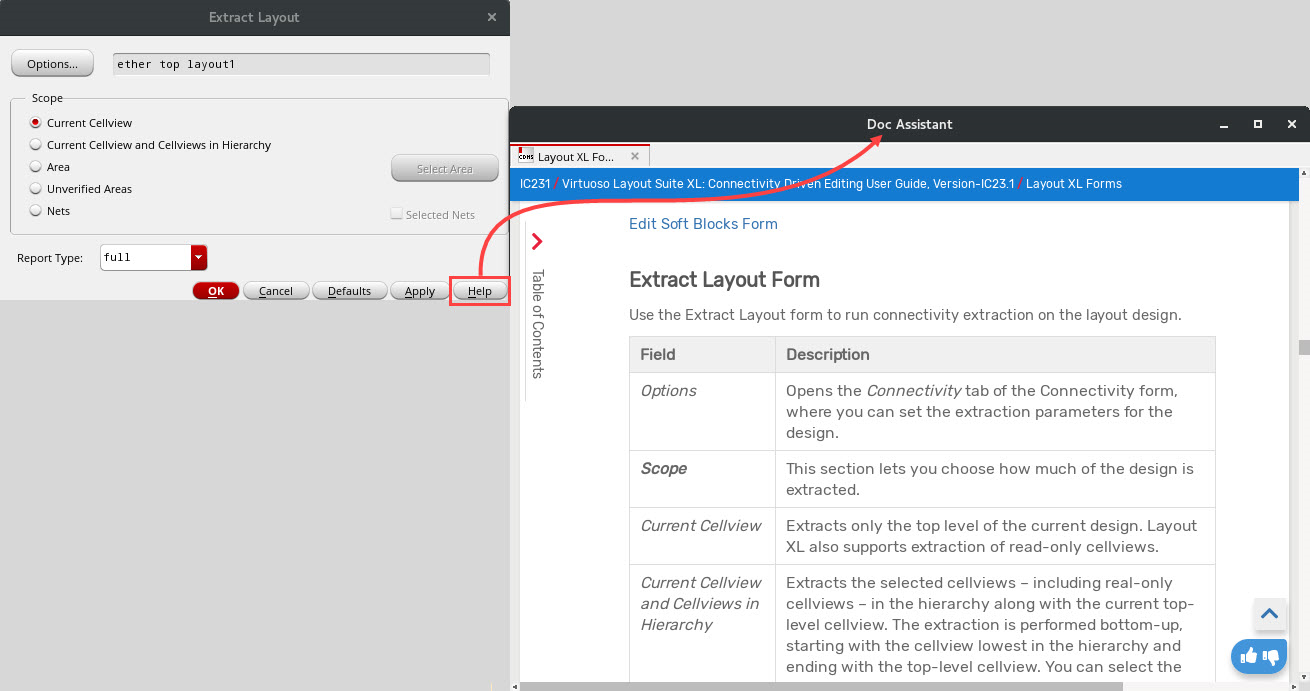Choose the Unverified Areas scope
The width and height of the screenshot is (1310, 691).
click(81, 189)
